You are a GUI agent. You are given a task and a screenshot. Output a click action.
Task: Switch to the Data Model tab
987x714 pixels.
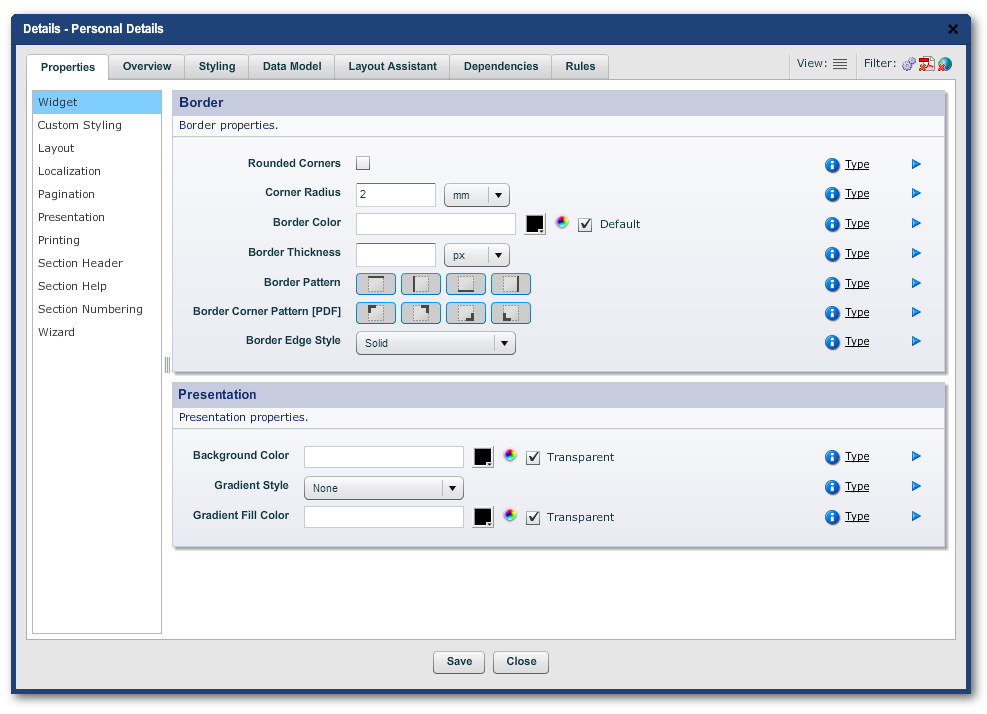291,66
